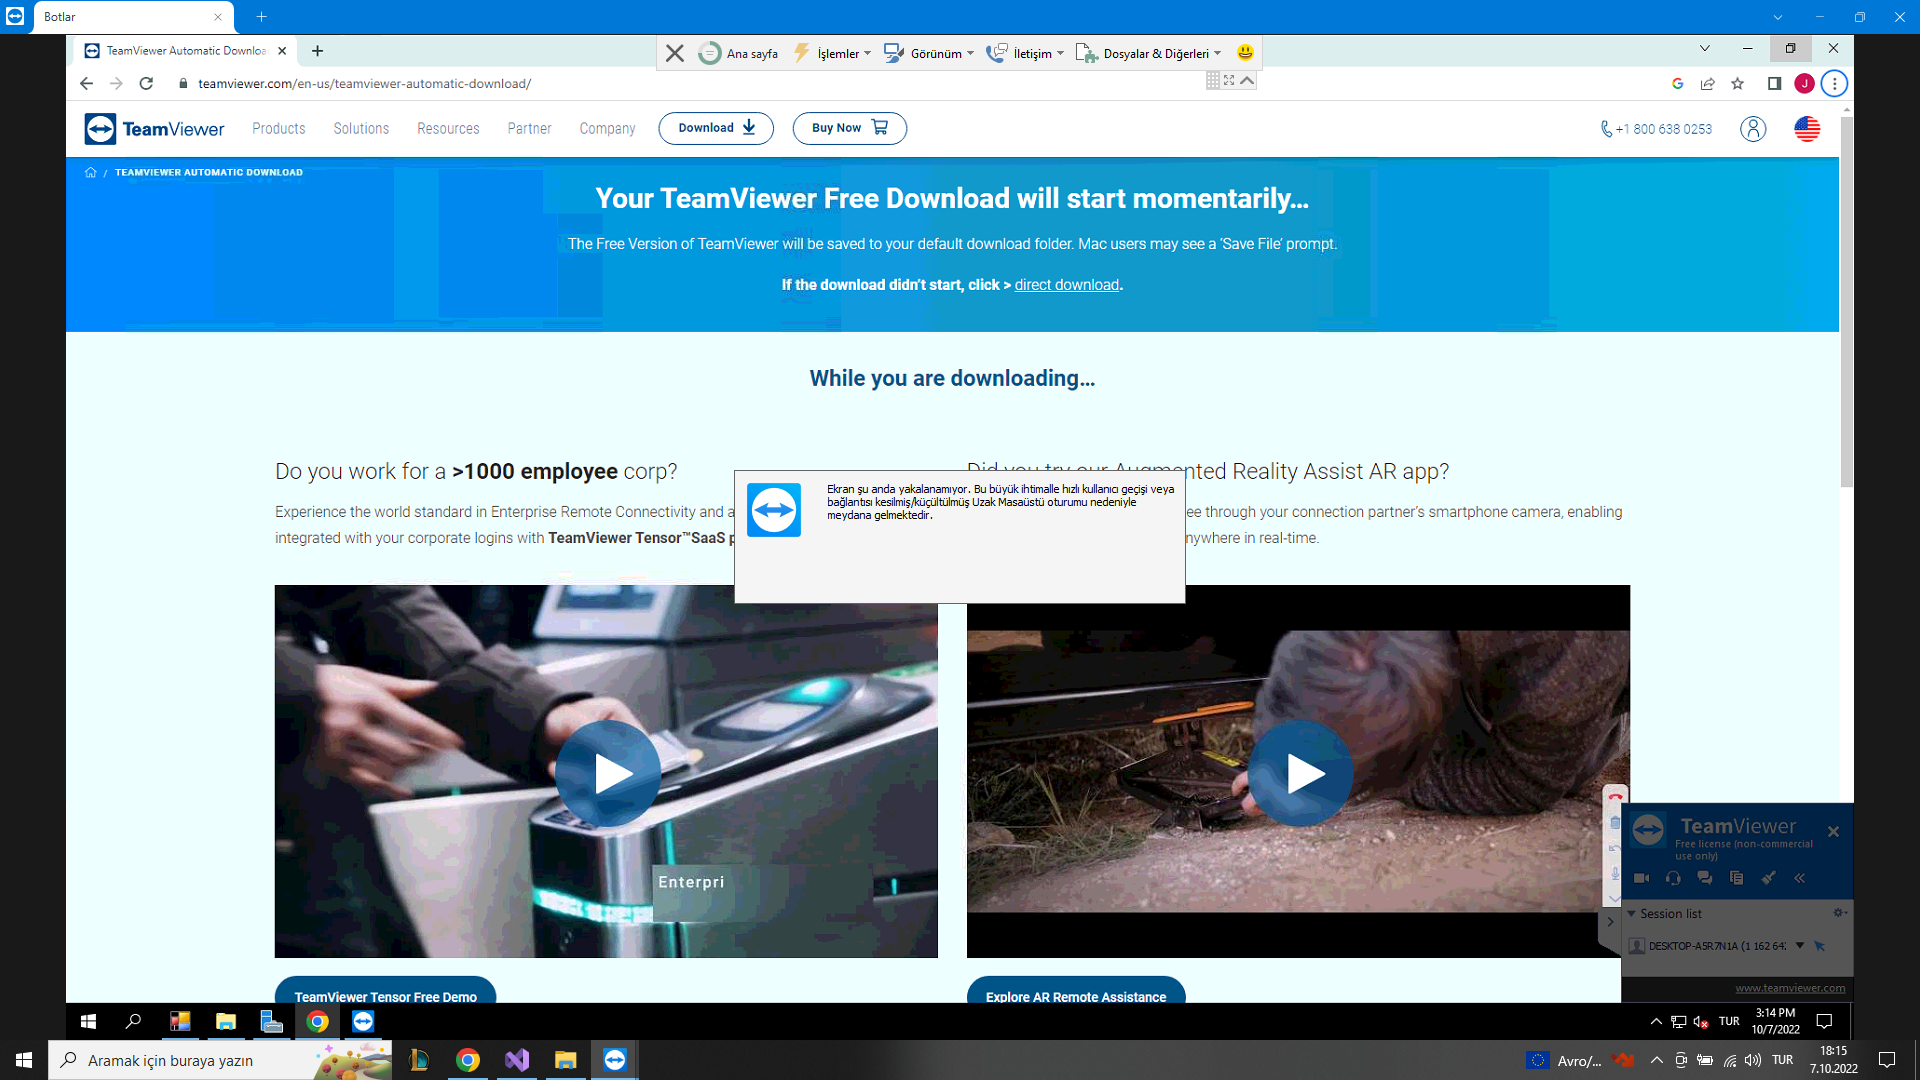Viewport: 1920px width, 1080px height.
Task: Toggle full screen mode from the toolbar handle
Action: pos(1229,80)
